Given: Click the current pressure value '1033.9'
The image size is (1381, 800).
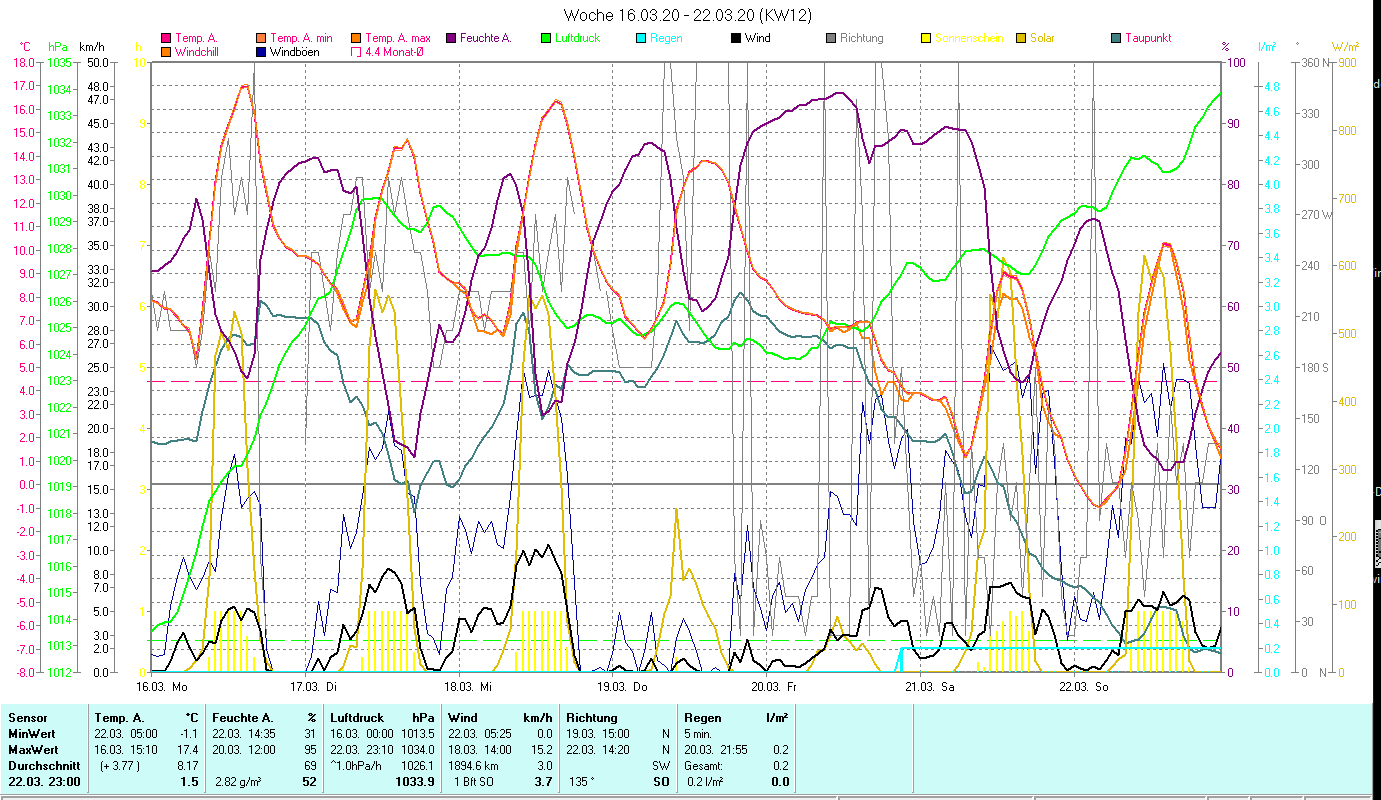Looking at the screenshot, I should pos(415,782).
